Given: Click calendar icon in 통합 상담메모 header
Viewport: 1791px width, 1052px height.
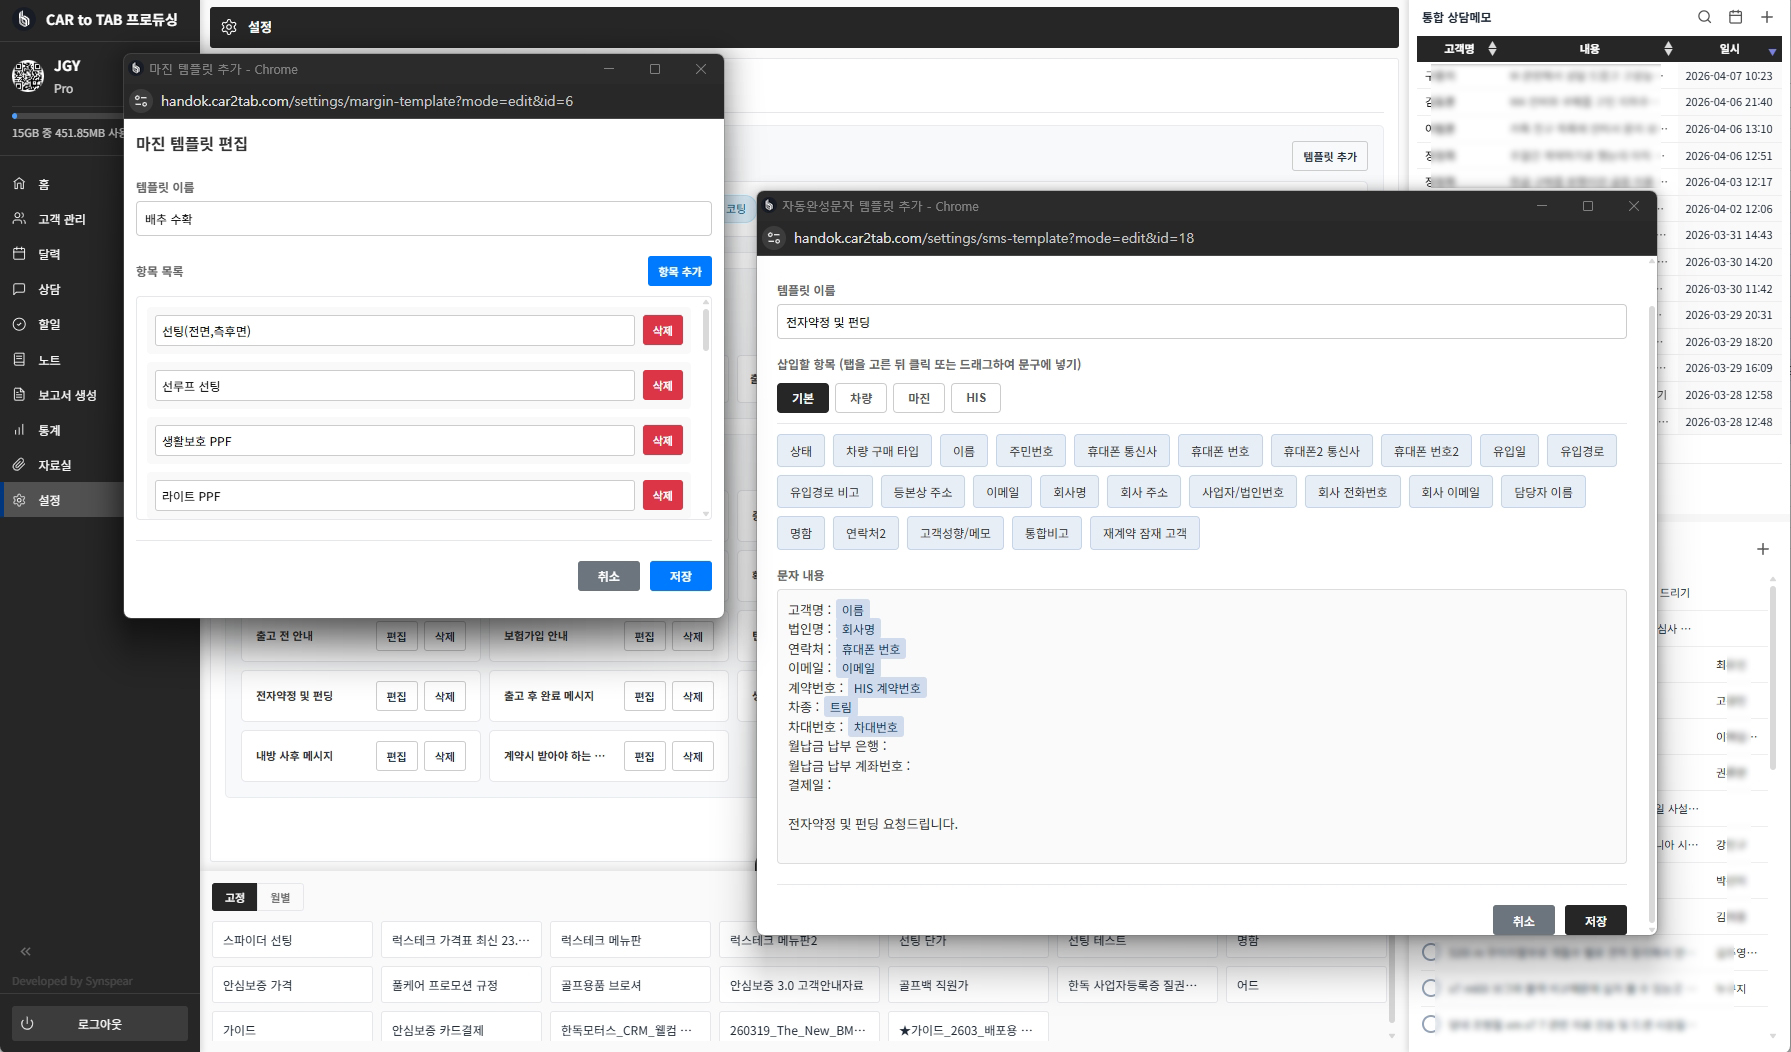Looking at the screenshot, I should point(1736,17).
